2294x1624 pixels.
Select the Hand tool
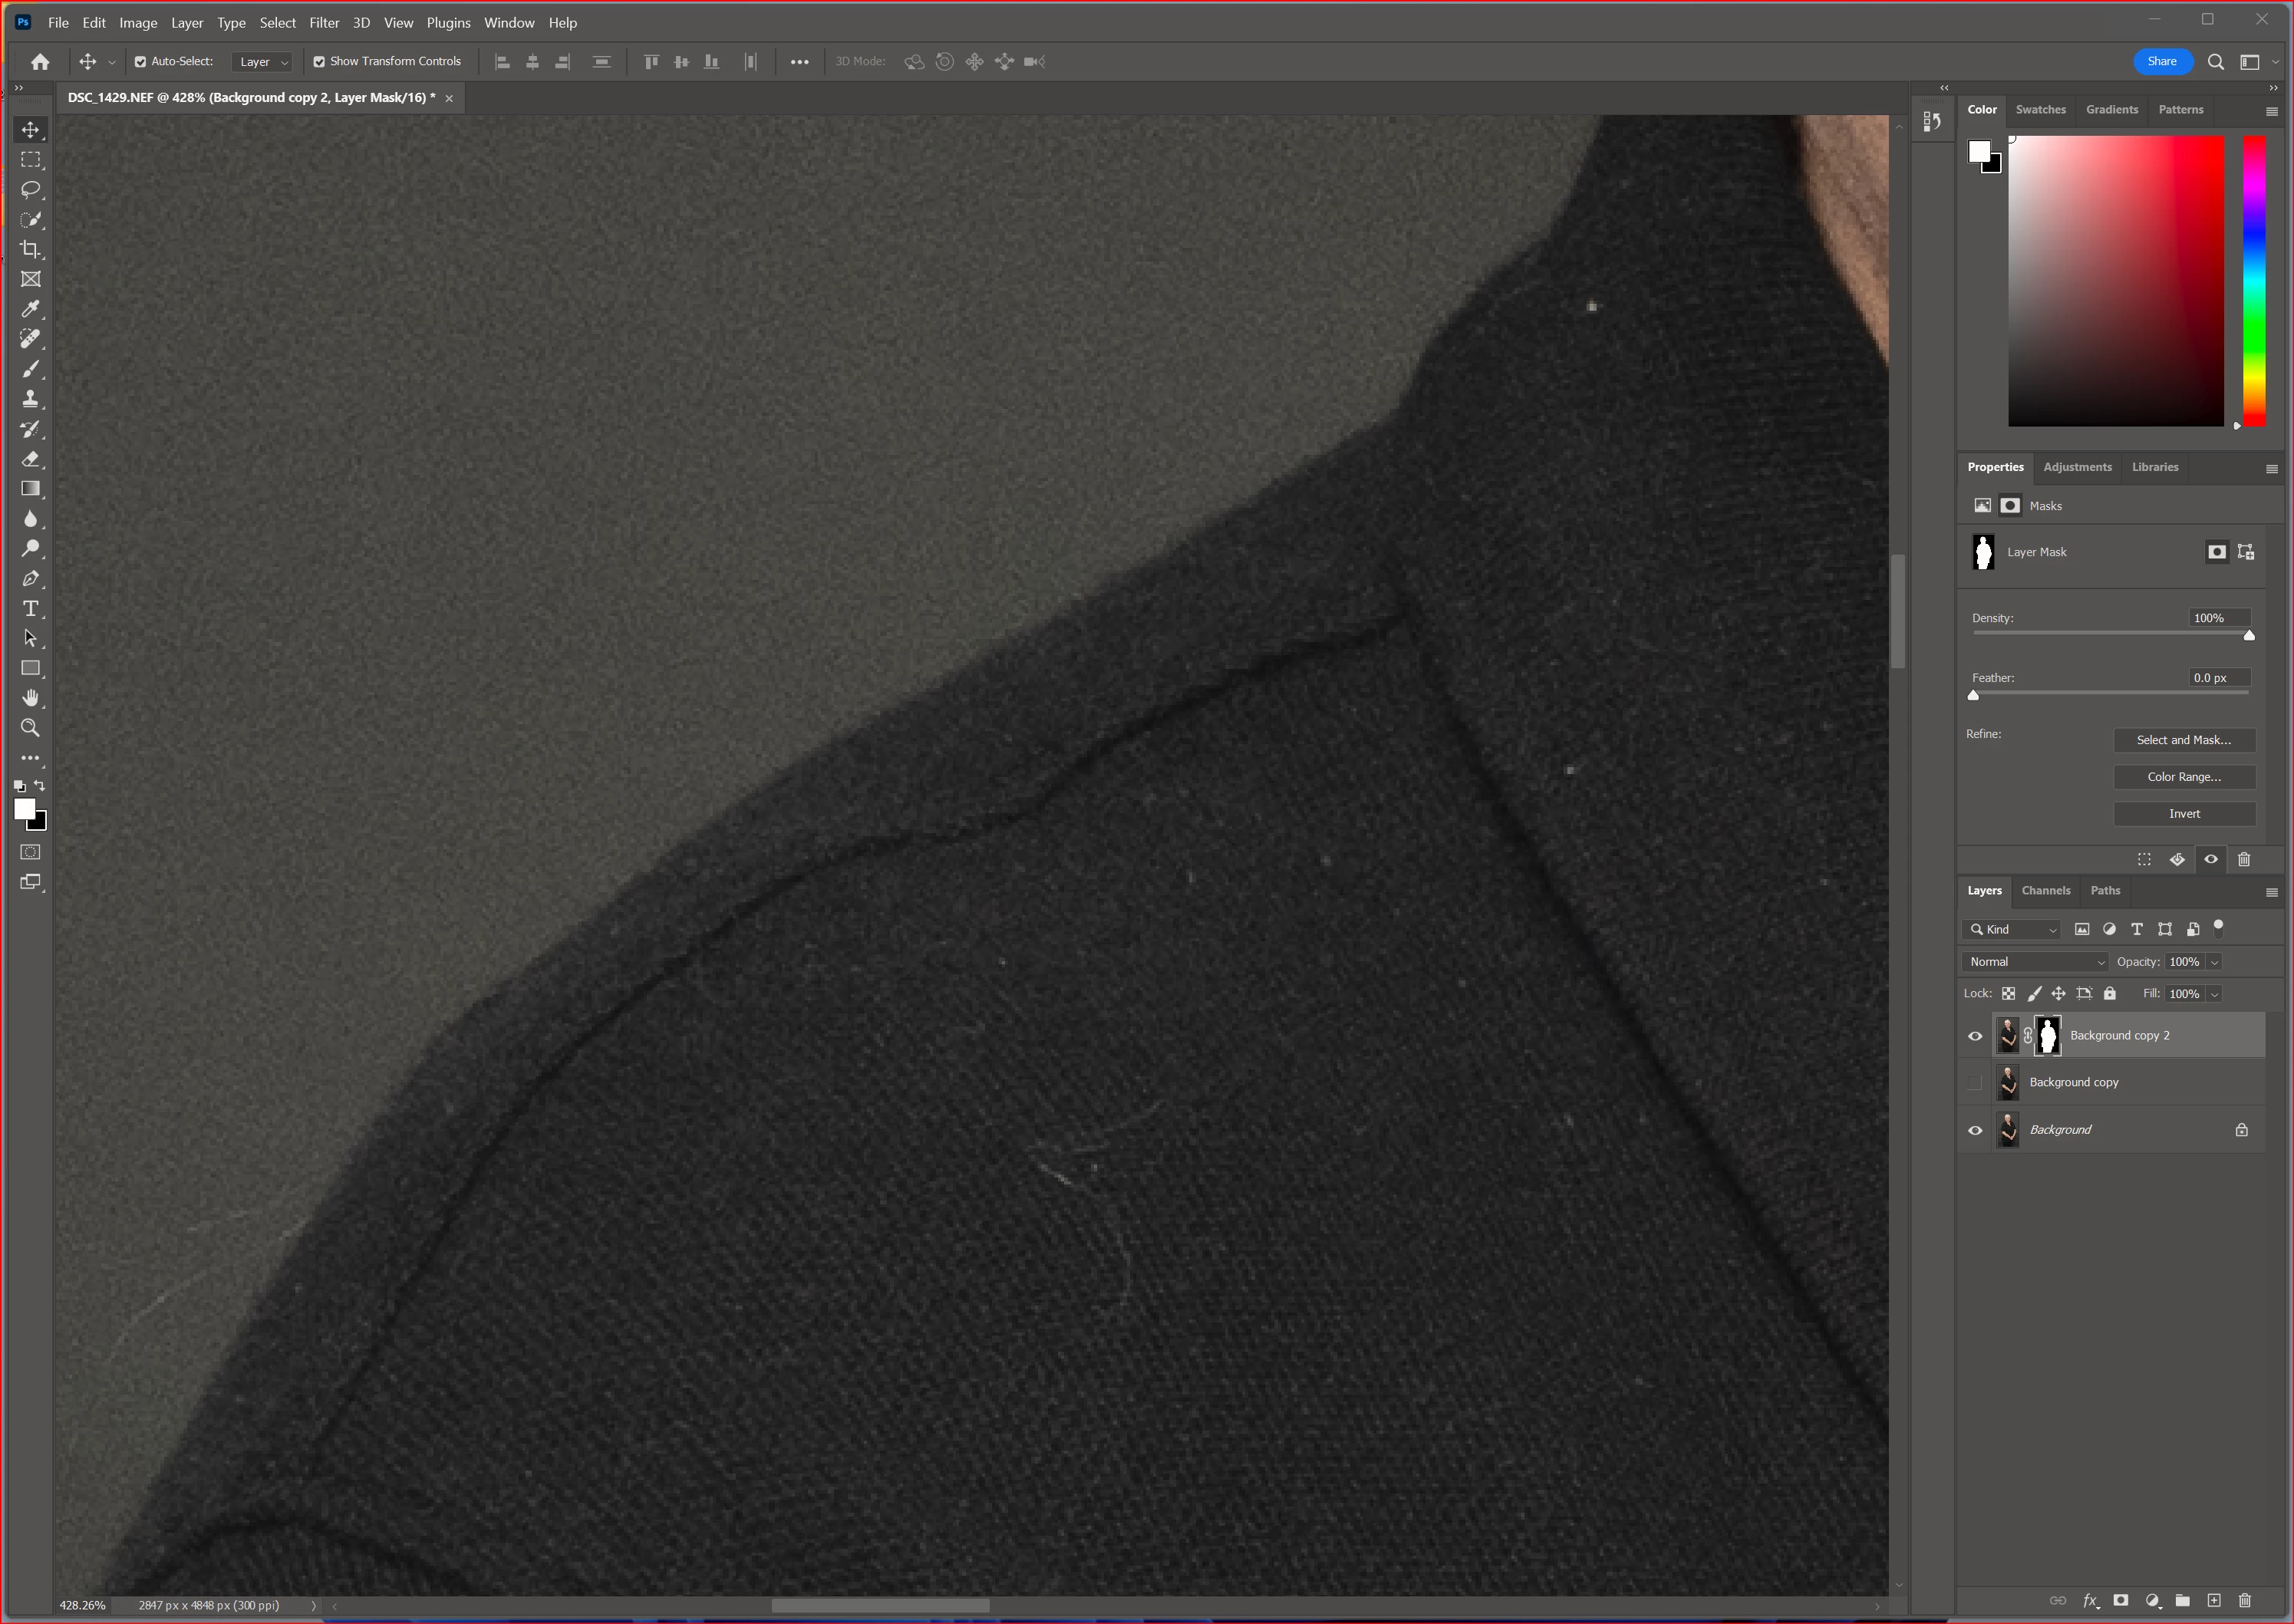[x=31, y=698]
